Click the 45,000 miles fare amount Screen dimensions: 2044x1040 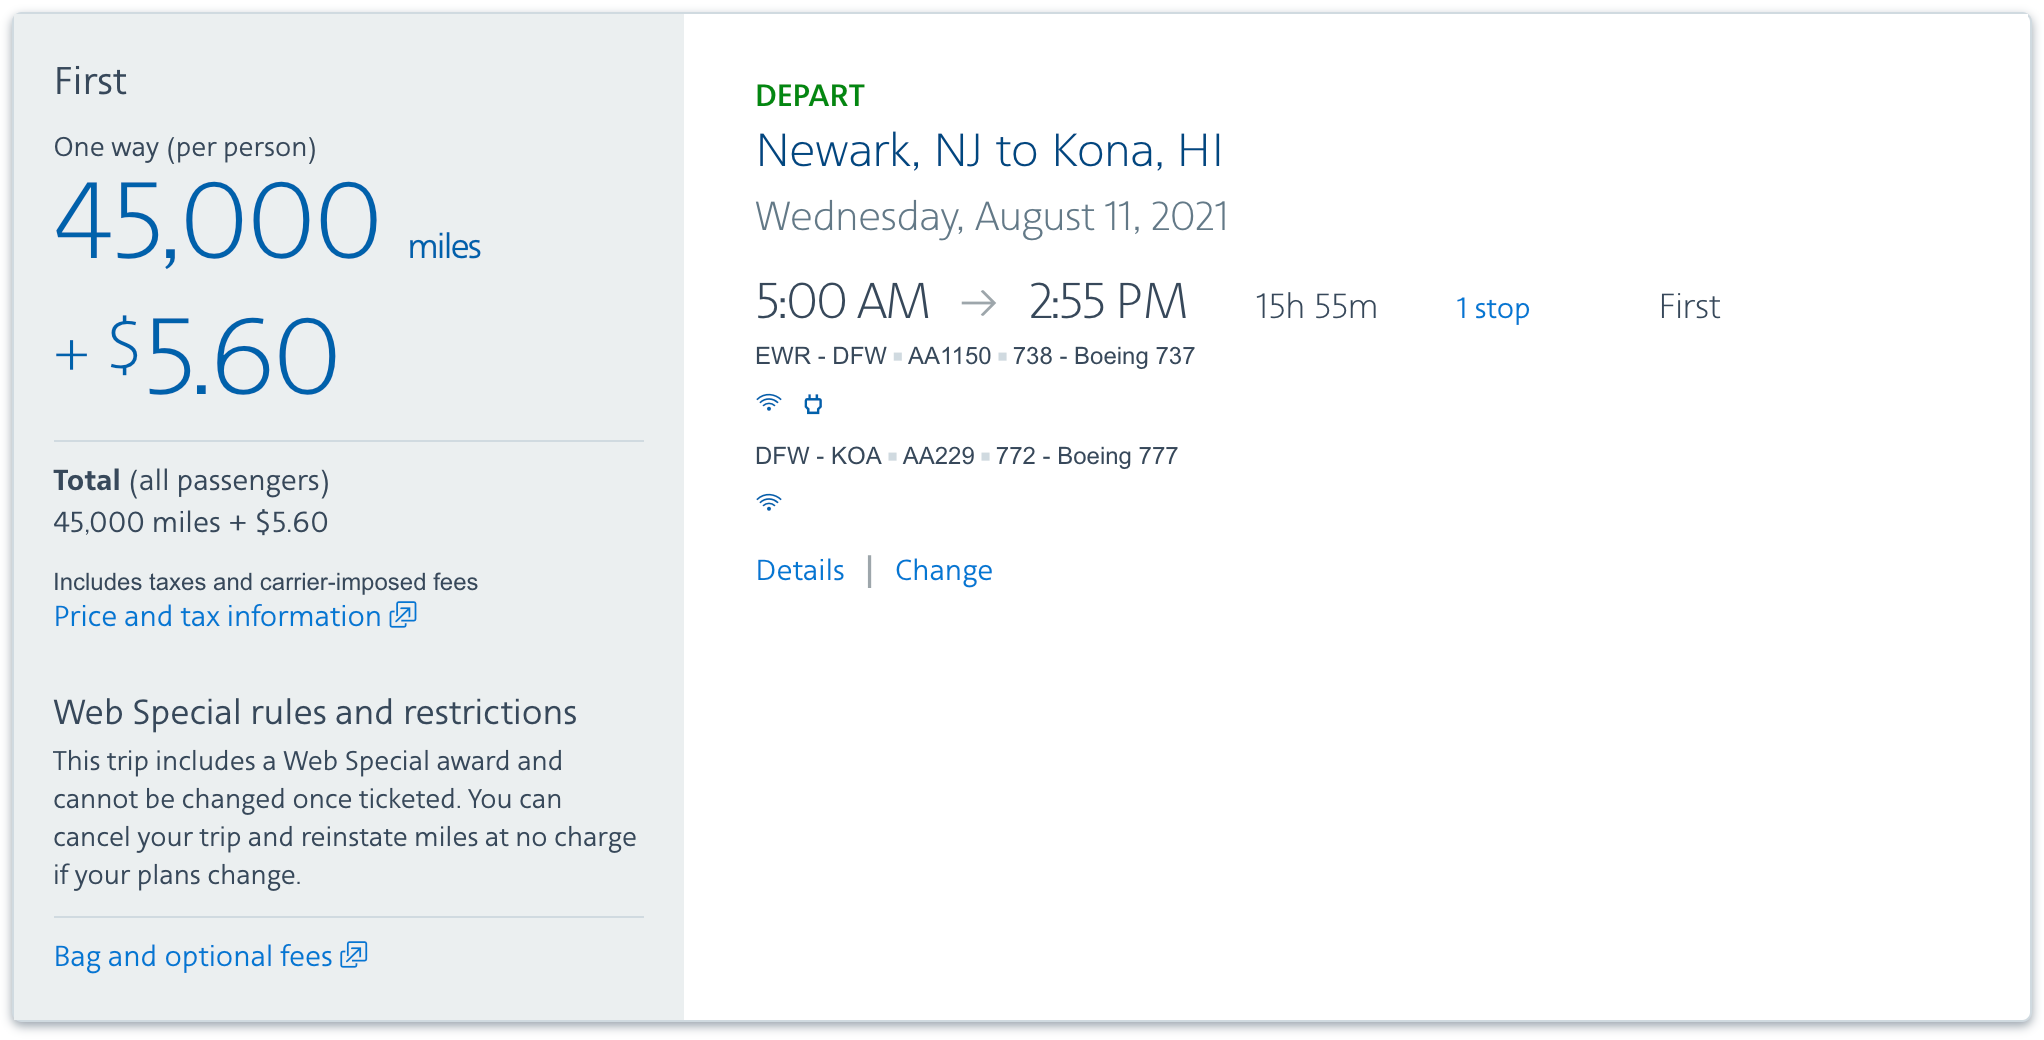coord(217,222)
